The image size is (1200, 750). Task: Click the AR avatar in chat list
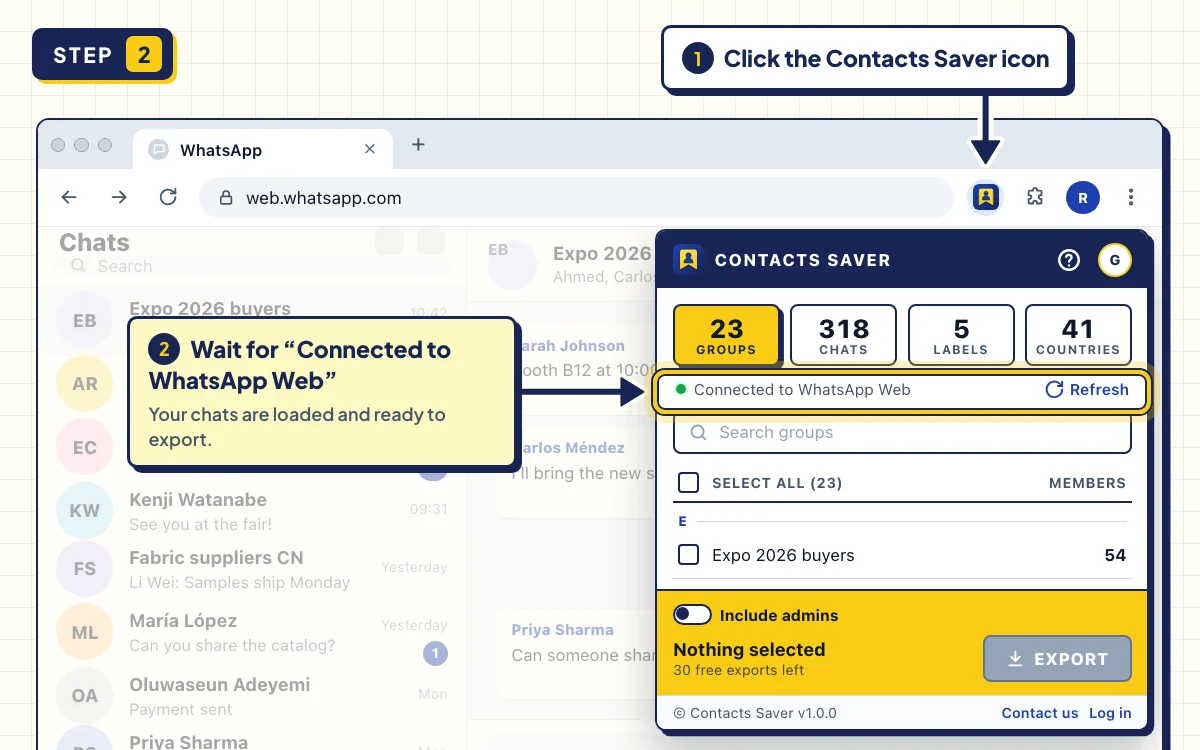[84, 383]
